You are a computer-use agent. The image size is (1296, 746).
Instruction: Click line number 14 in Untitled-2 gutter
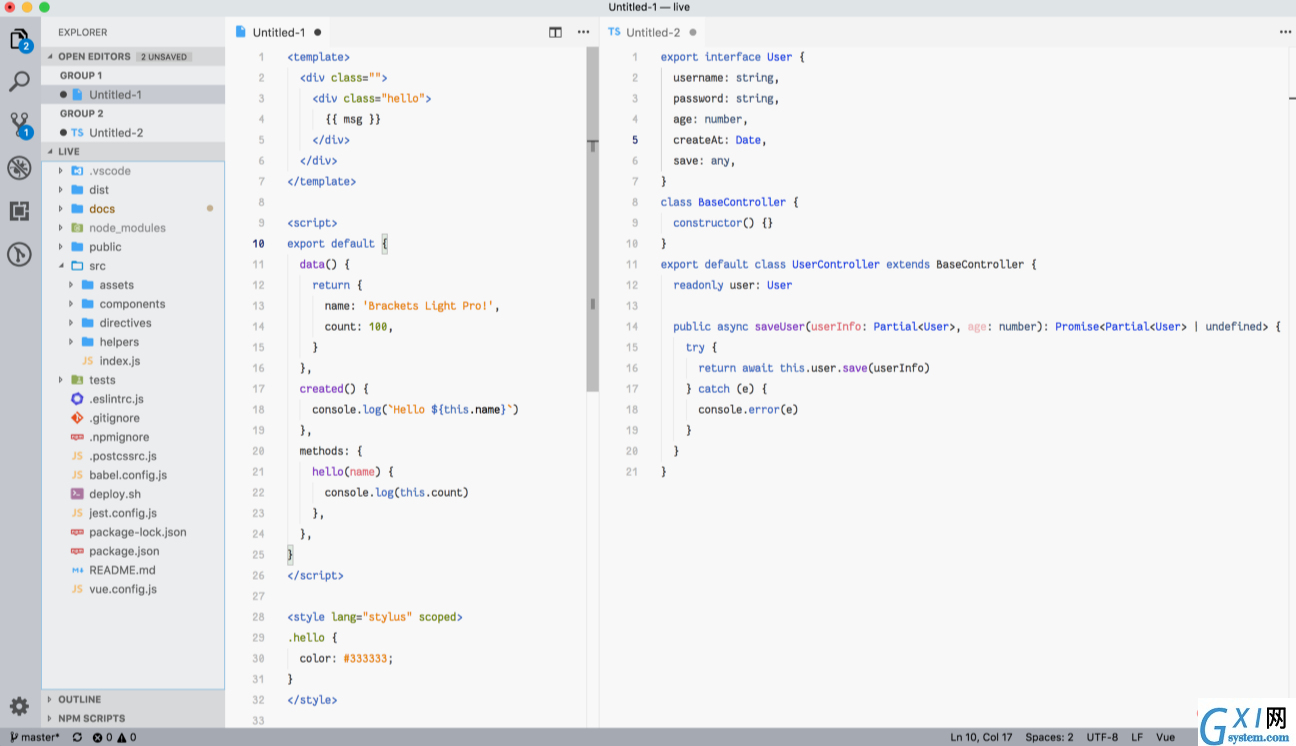(632, 327)
